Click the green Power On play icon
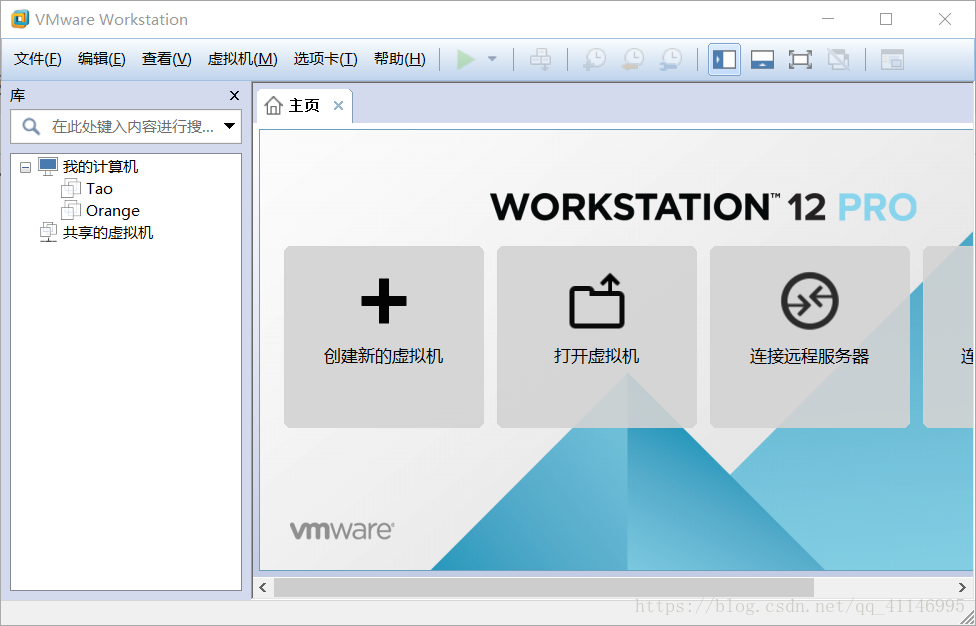 466,60
